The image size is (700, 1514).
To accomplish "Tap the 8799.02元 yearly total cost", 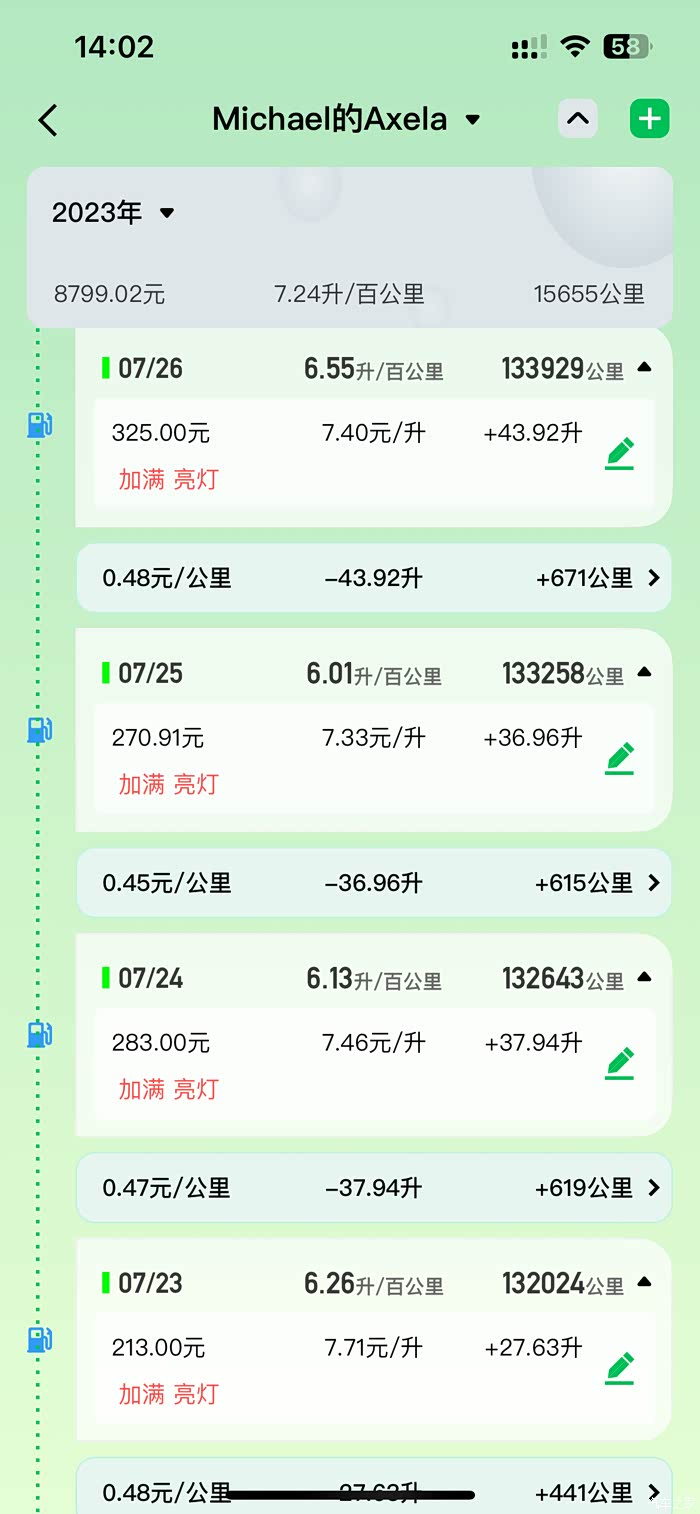I will pos(109,294).
